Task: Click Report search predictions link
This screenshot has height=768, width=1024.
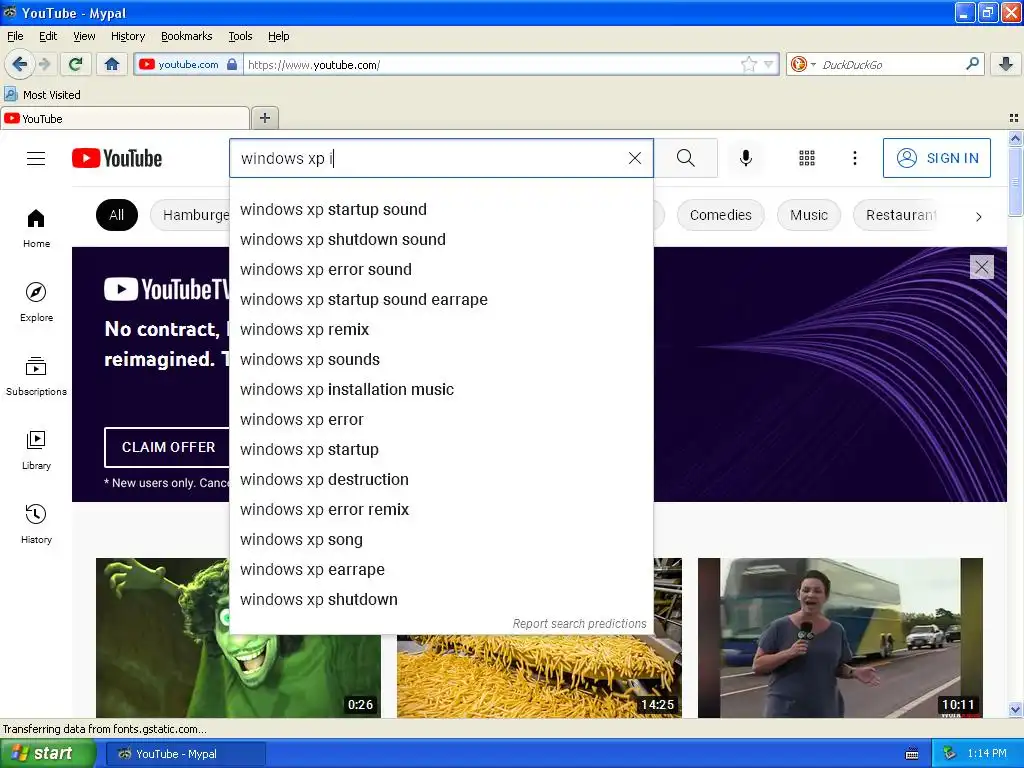Action: [x=579, y=624]
